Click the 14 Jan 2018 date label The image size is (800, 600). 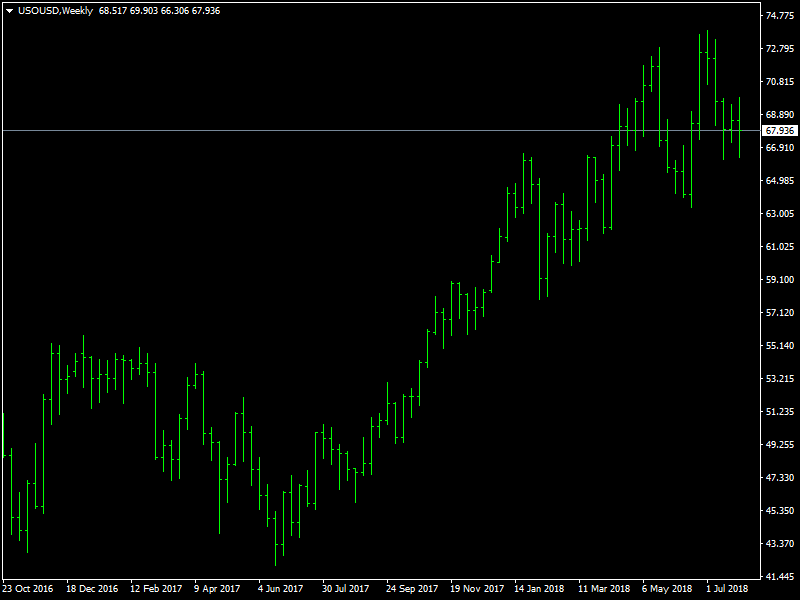539,589
